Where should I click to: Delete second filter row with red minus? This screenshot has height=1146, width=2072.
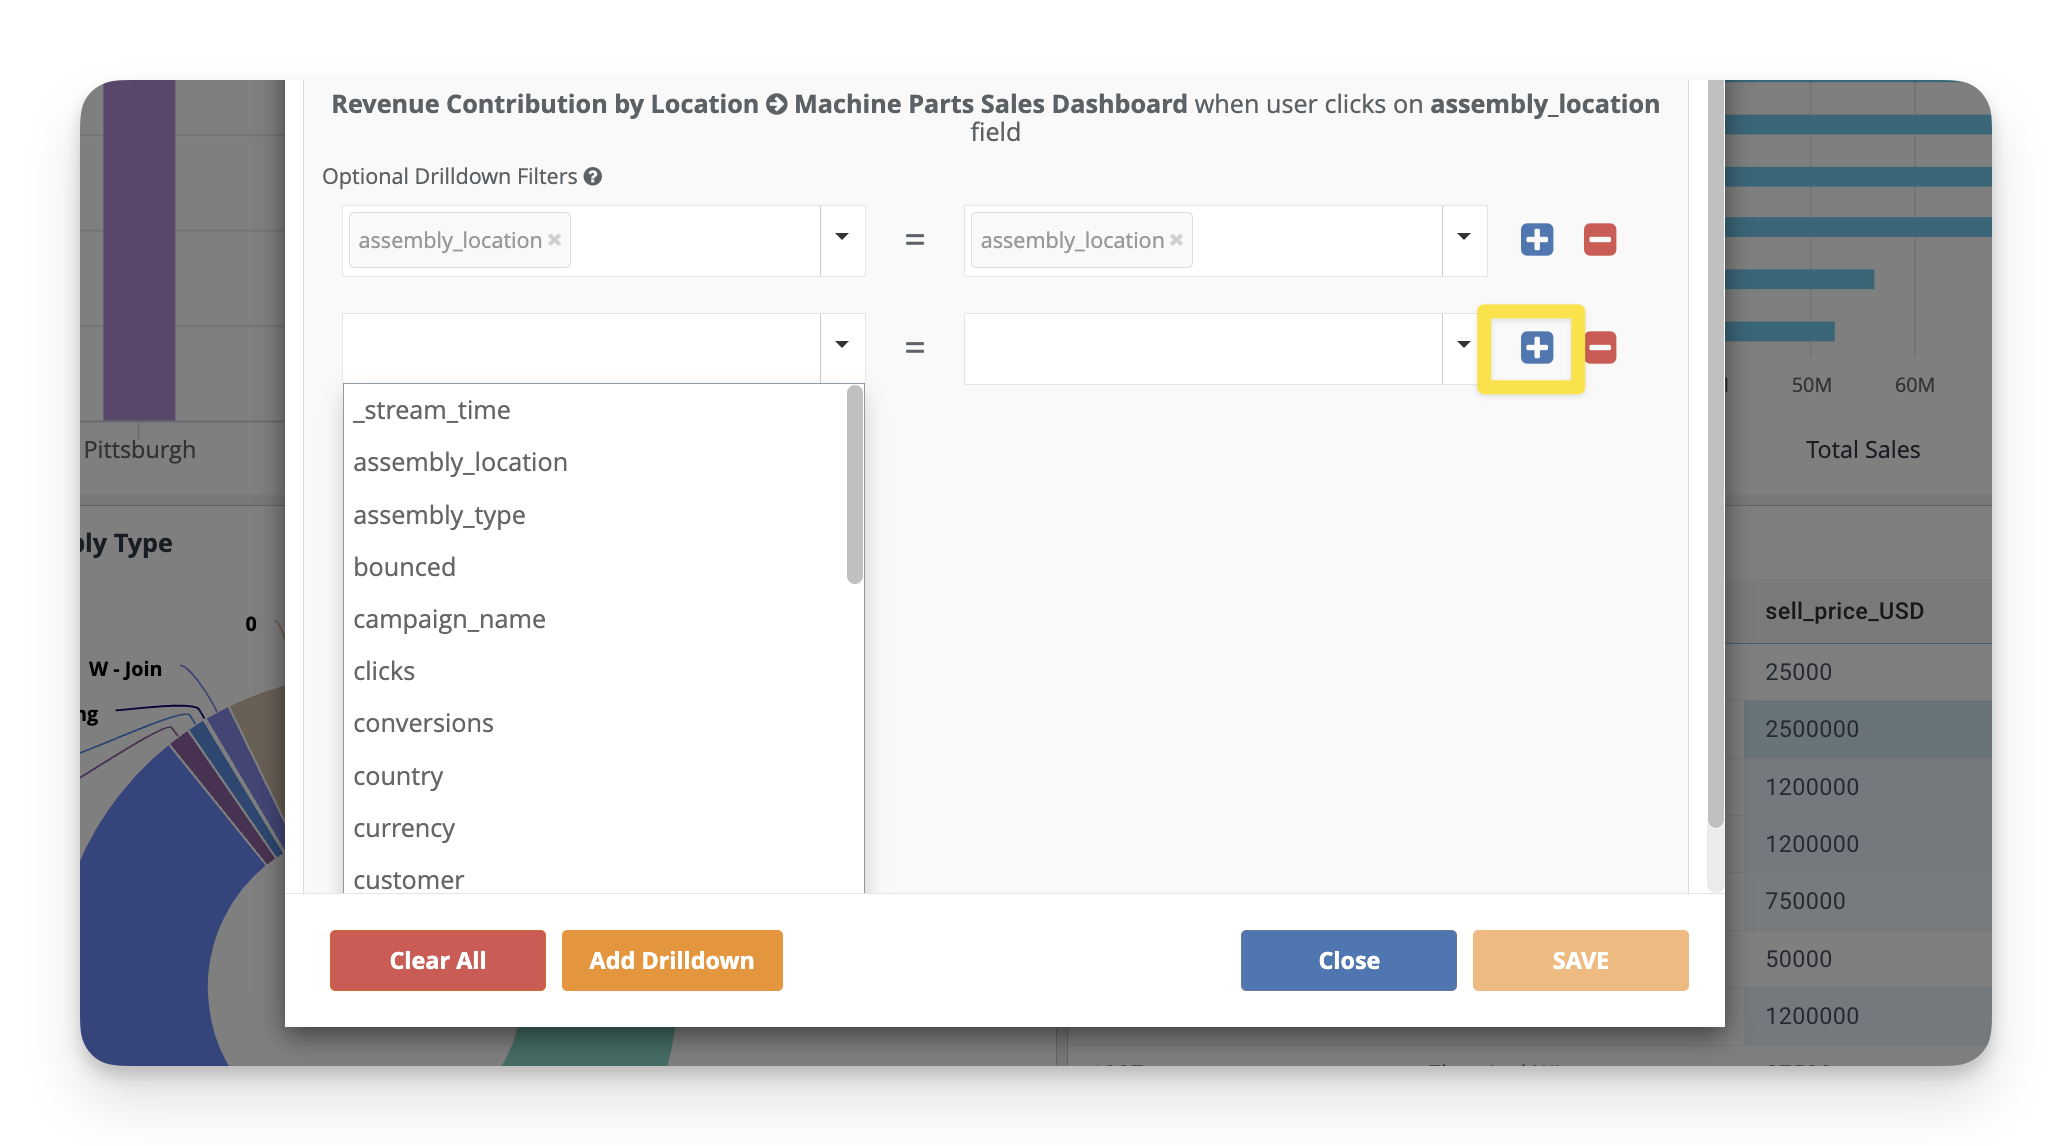tap(1600, 348)
